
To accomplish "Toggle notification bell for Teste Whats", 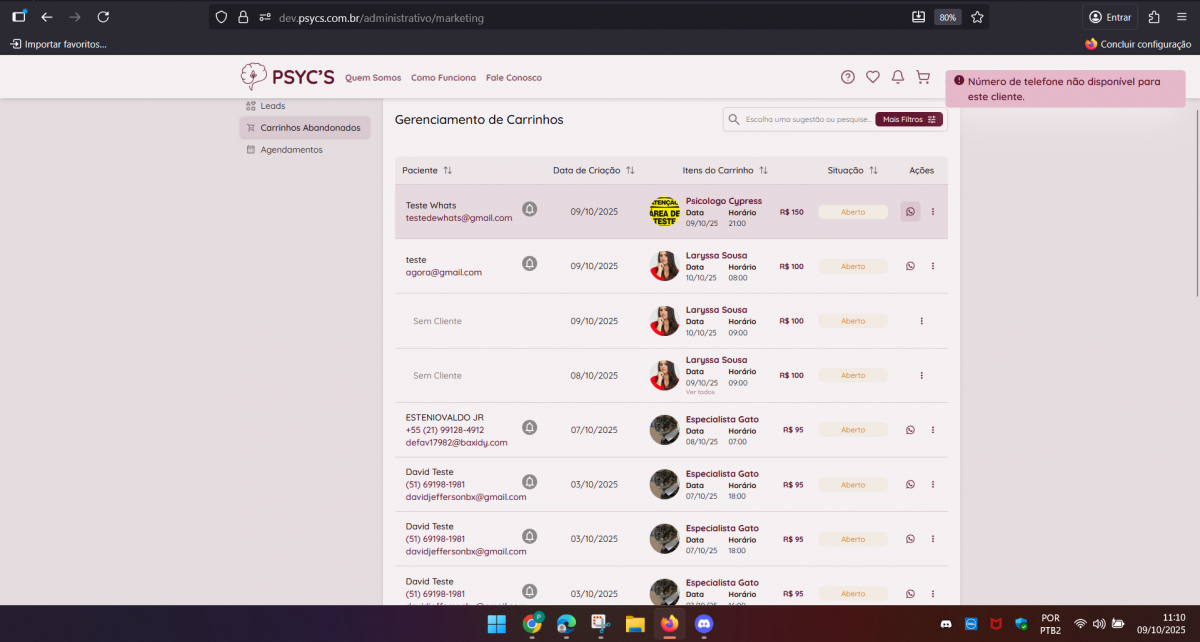I will [529, 209].
